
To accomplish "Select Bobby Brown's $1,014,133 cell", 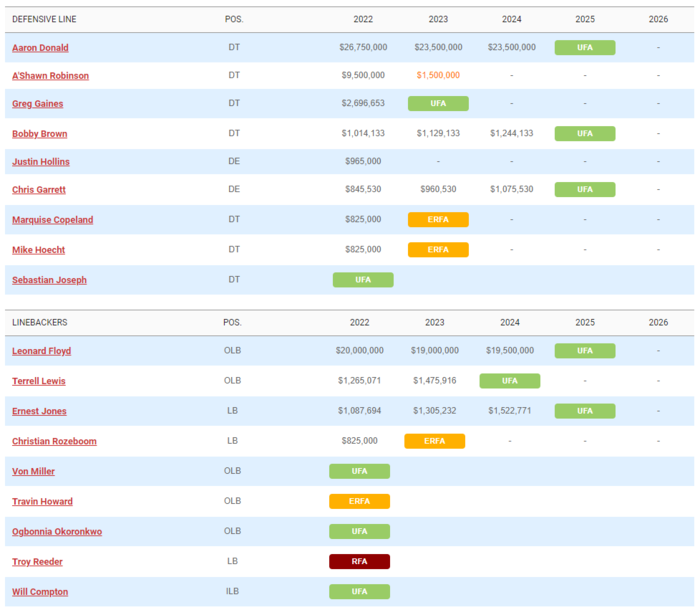I will coord(363,133).
